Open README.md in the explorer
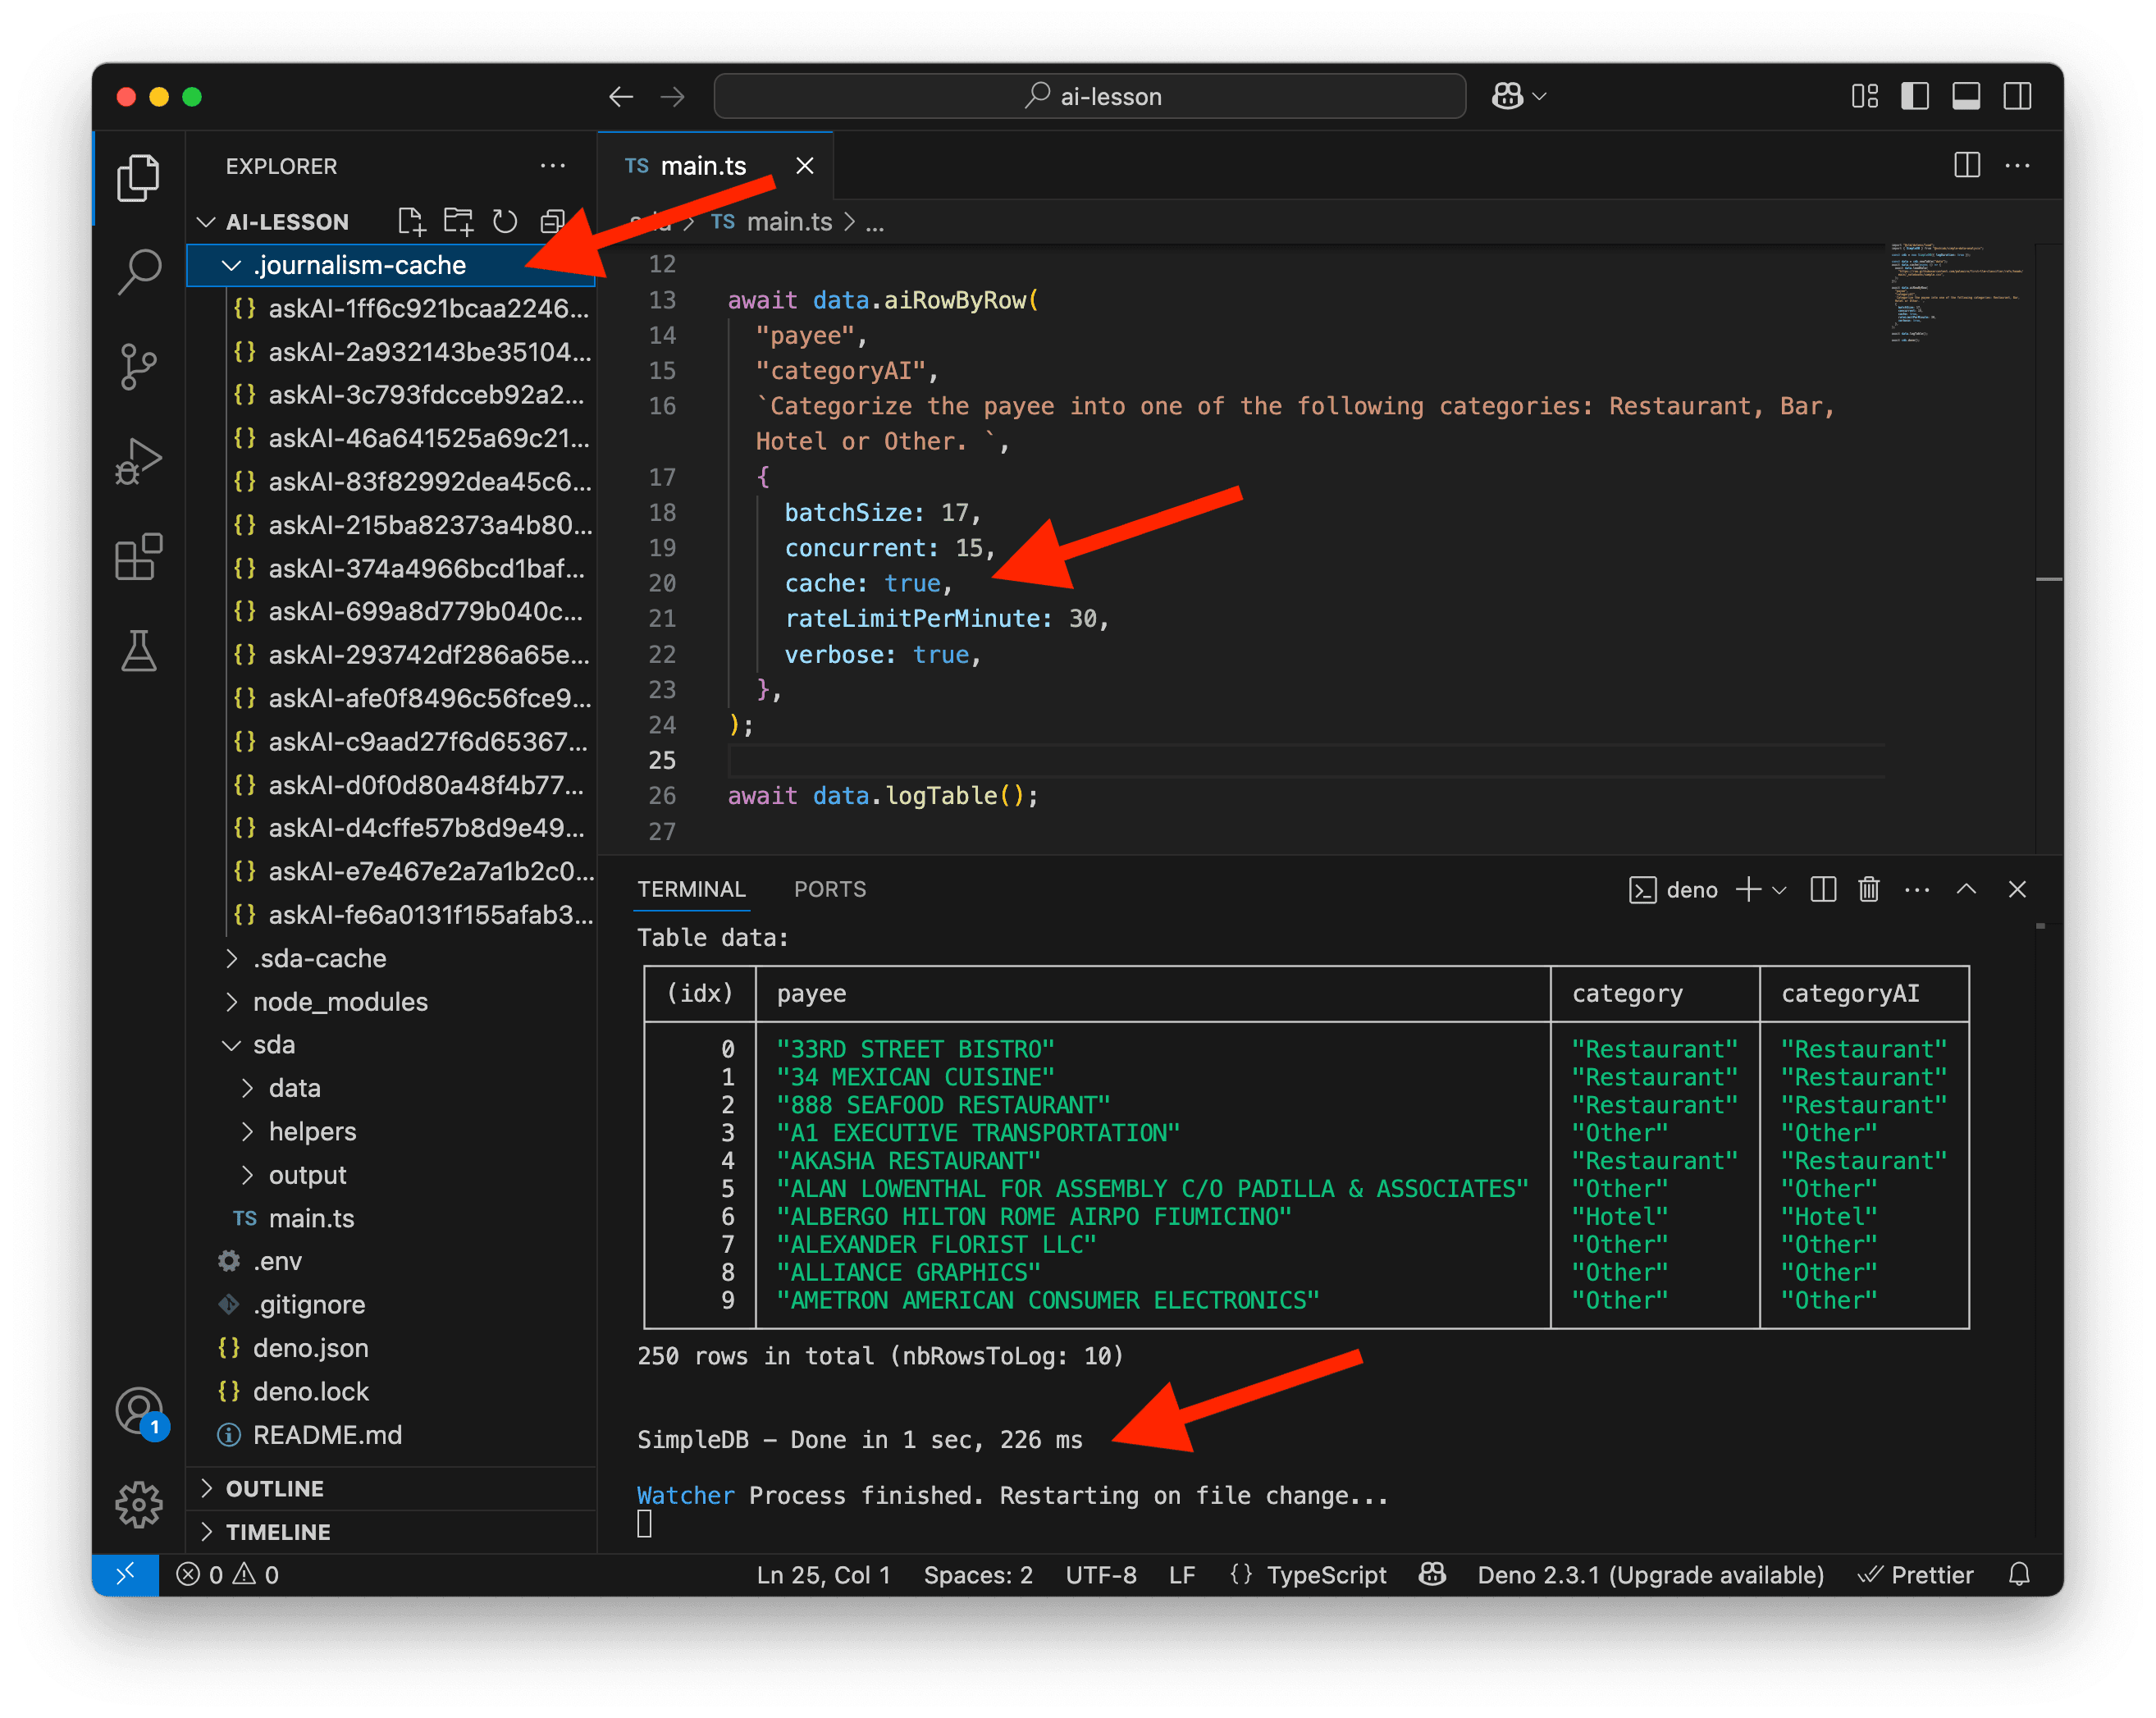2156x1718 pixels. tap(391, 1434)
